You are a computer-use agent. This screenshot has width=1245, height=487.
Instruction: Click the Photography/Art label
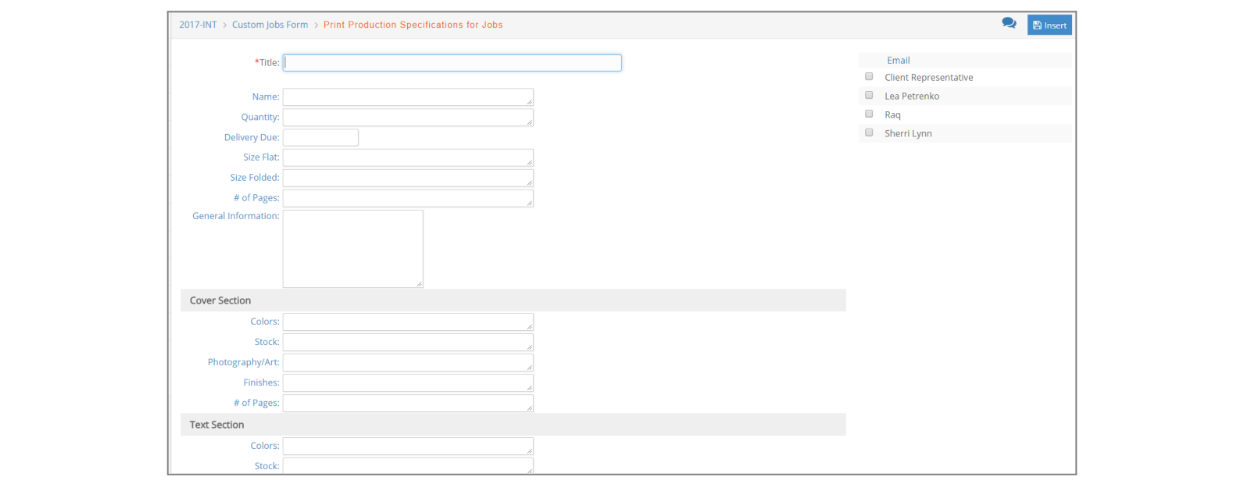(244, 362)
